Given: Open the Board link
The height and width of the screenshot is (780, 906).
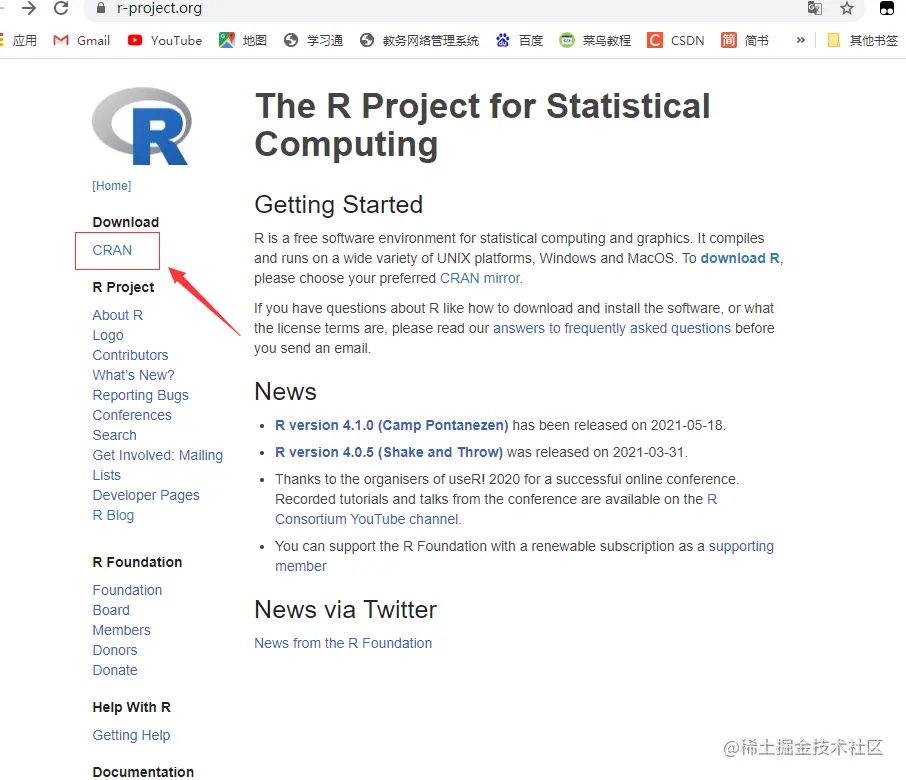Looking at the screenshot, I should [111, 610].
